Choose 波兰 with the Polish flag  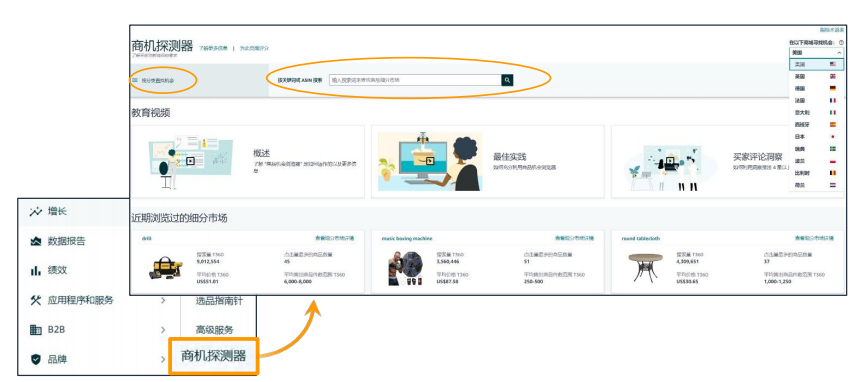(x=816, y=161)
